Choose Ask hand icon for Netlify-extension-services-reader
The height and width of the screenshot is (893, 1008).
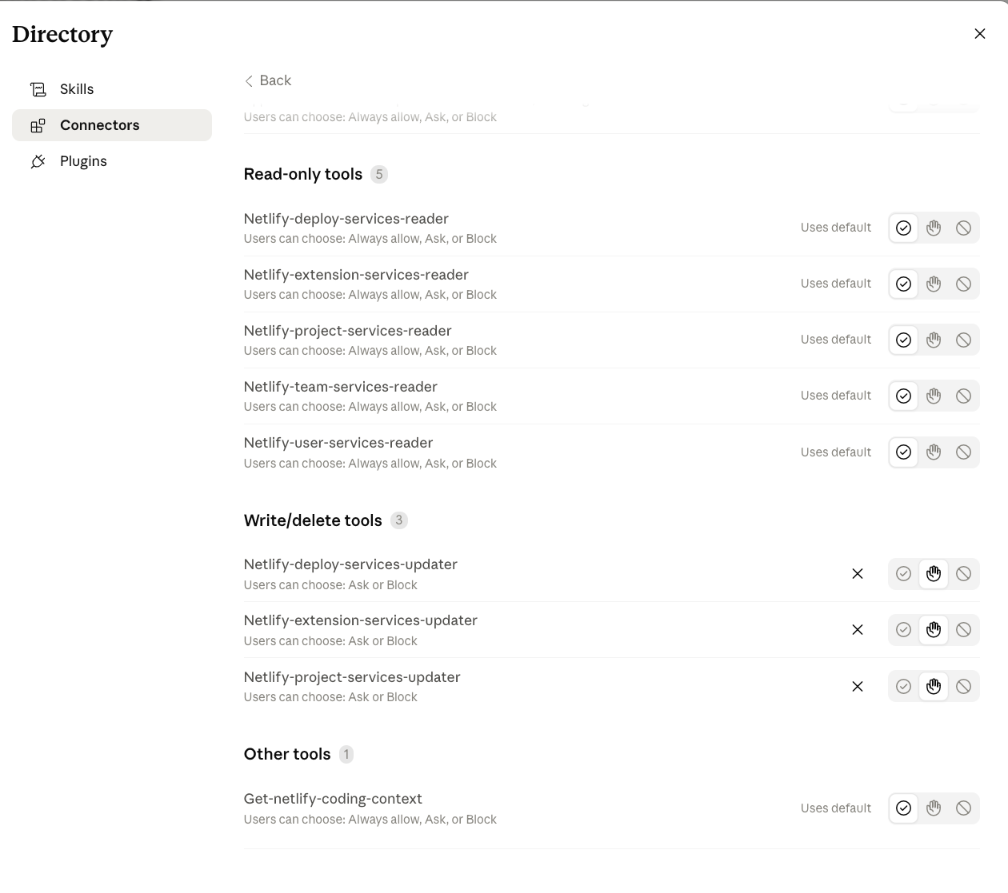[x=933, y=284]
